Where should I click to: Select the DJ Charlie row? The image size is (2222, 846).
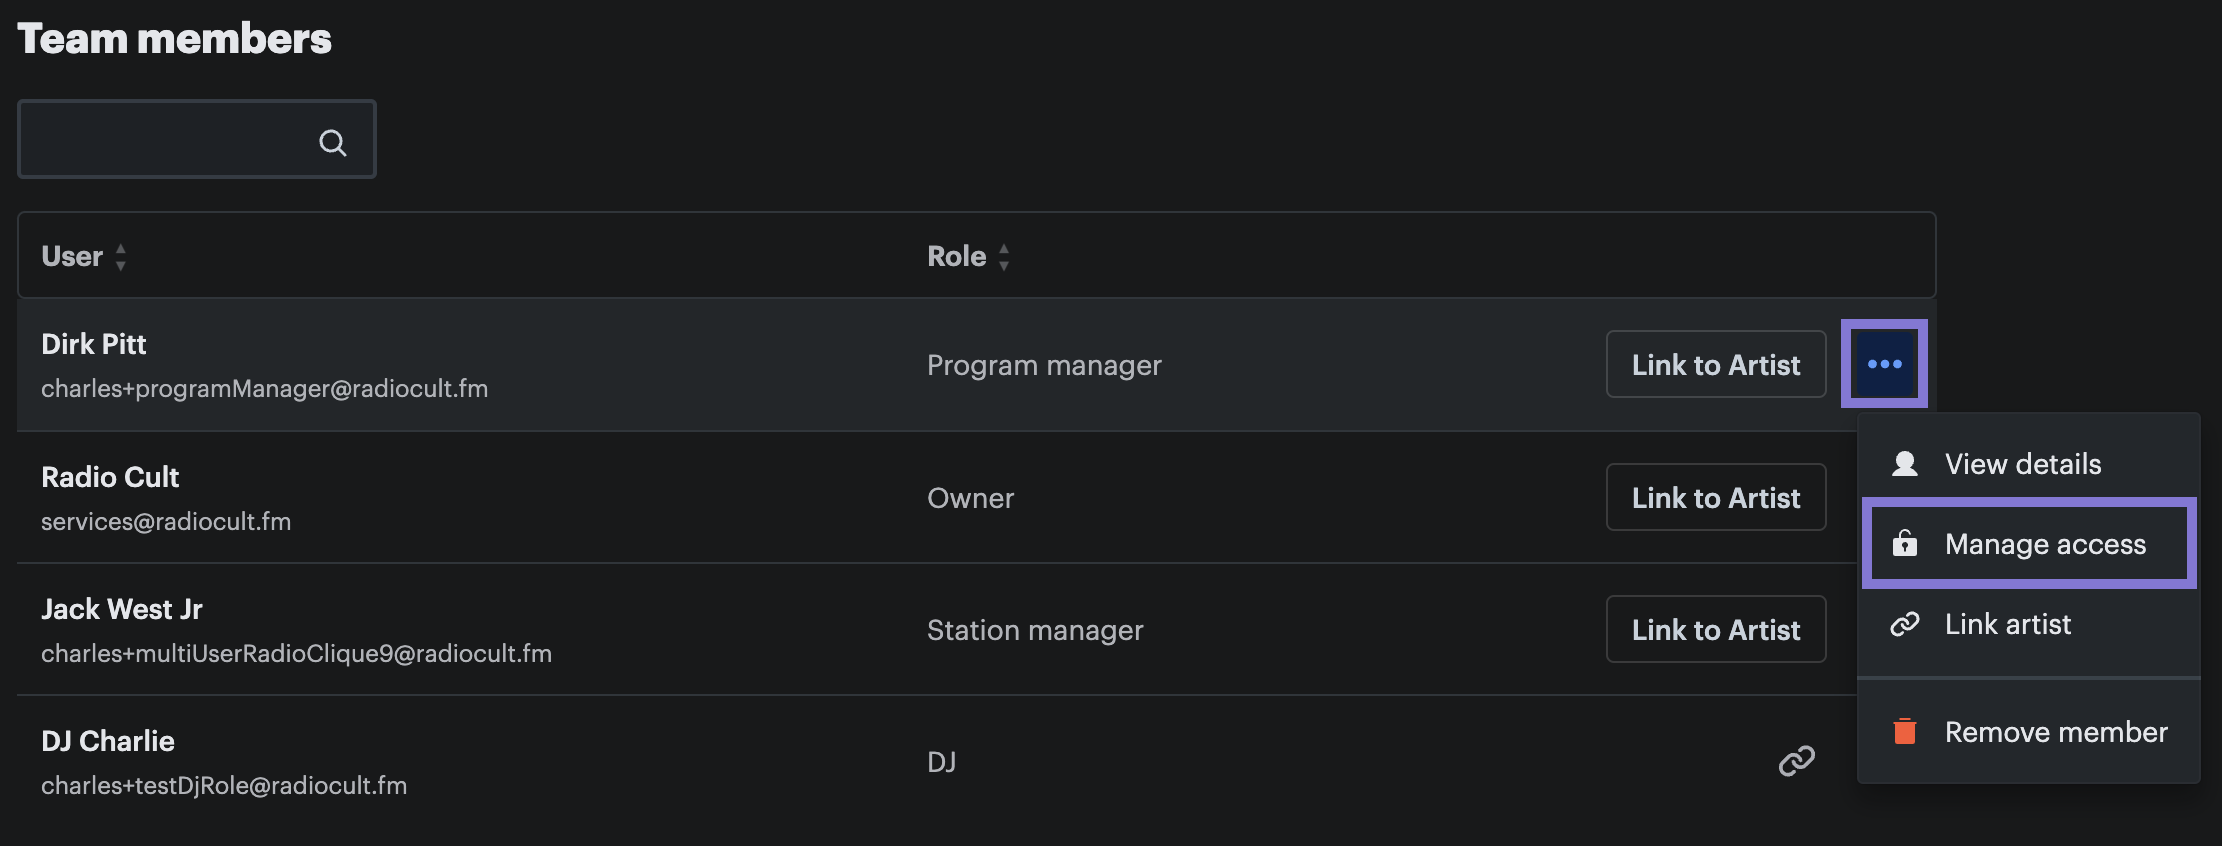click(x=937, y=762)
